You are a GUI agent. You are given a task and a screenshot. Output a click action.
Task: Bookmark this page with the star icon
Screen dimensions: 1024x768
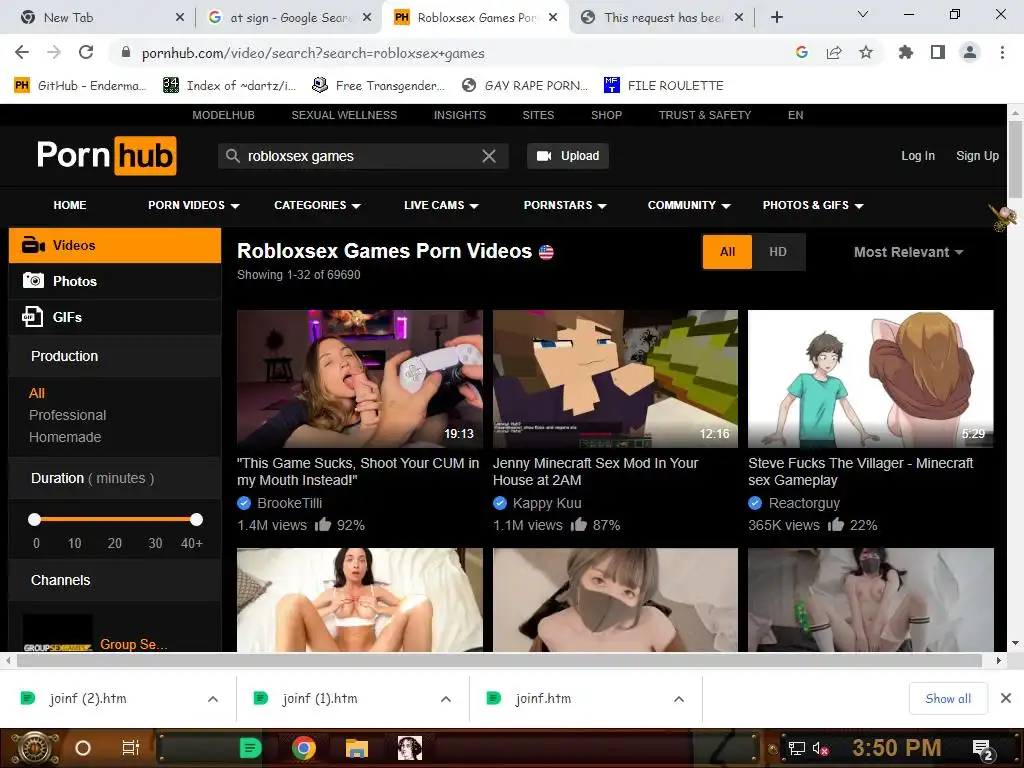click(x=866, y=53)
